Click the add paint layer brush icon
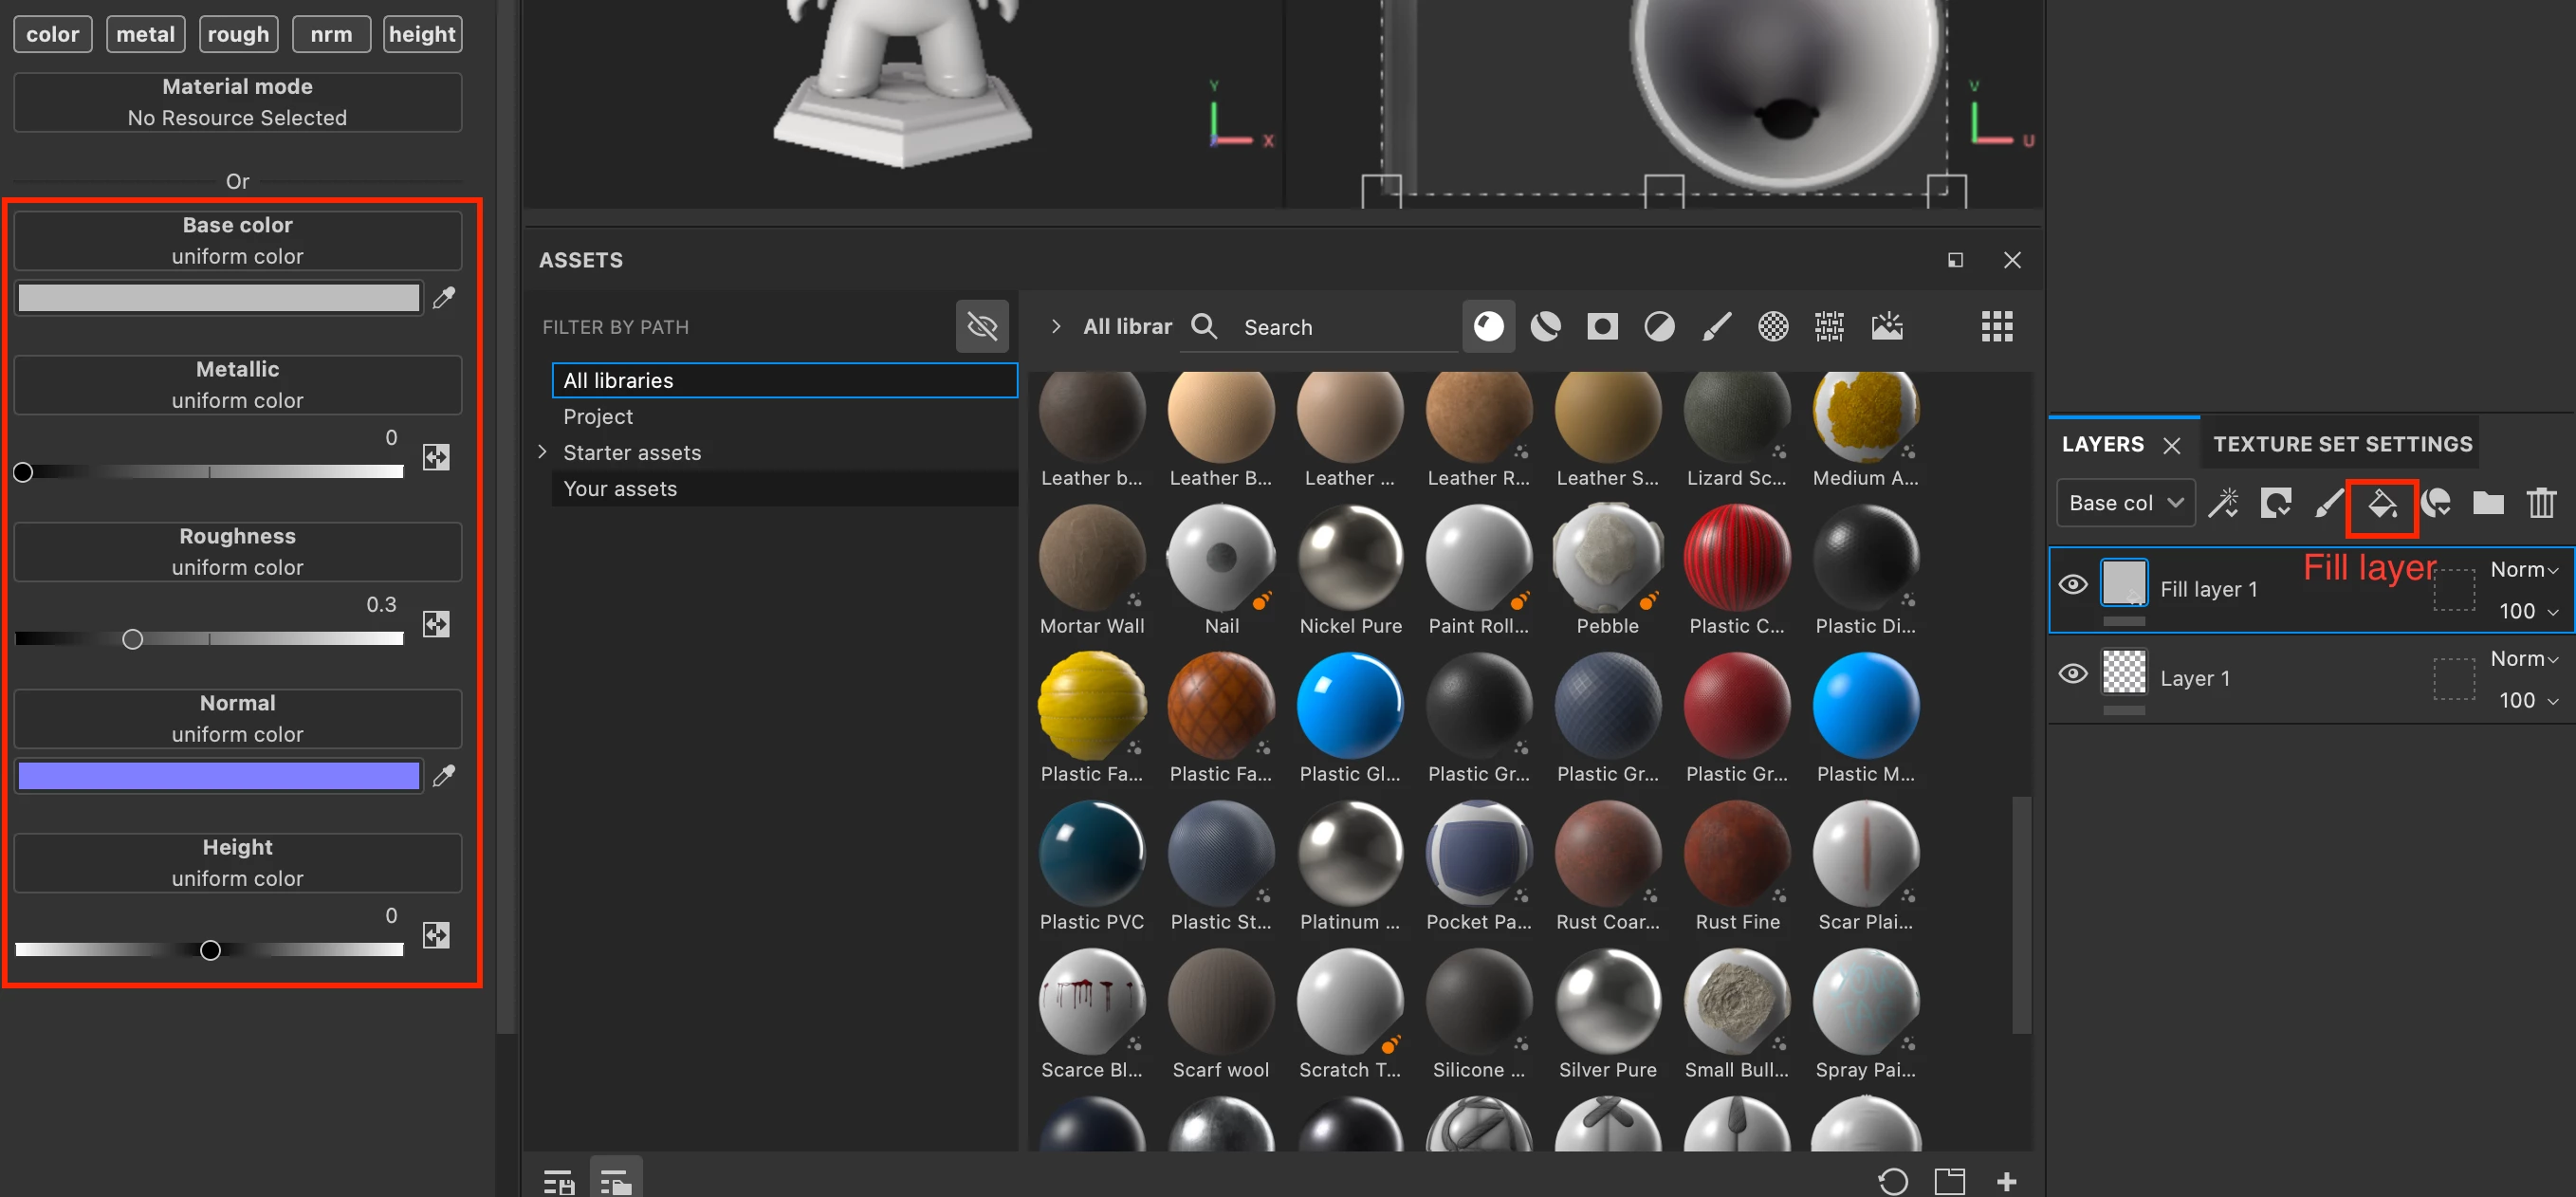This screenshot has width=2576, height=1197. 2328,503
